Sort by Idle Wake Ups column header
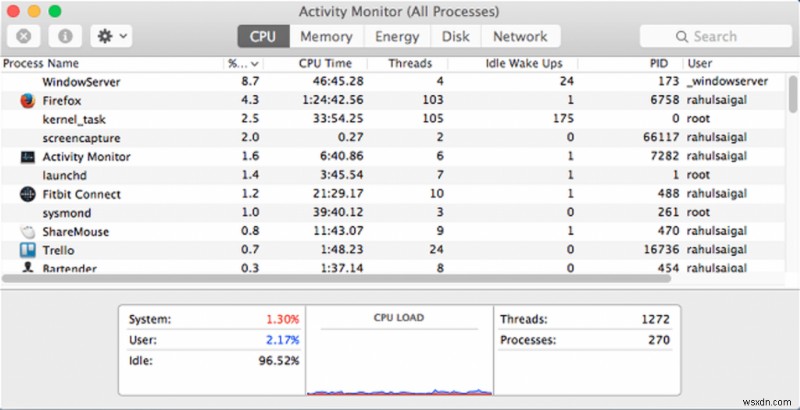The height and width of the screenshot is (410, 800). pyautogui.click(x=524, y=63)
